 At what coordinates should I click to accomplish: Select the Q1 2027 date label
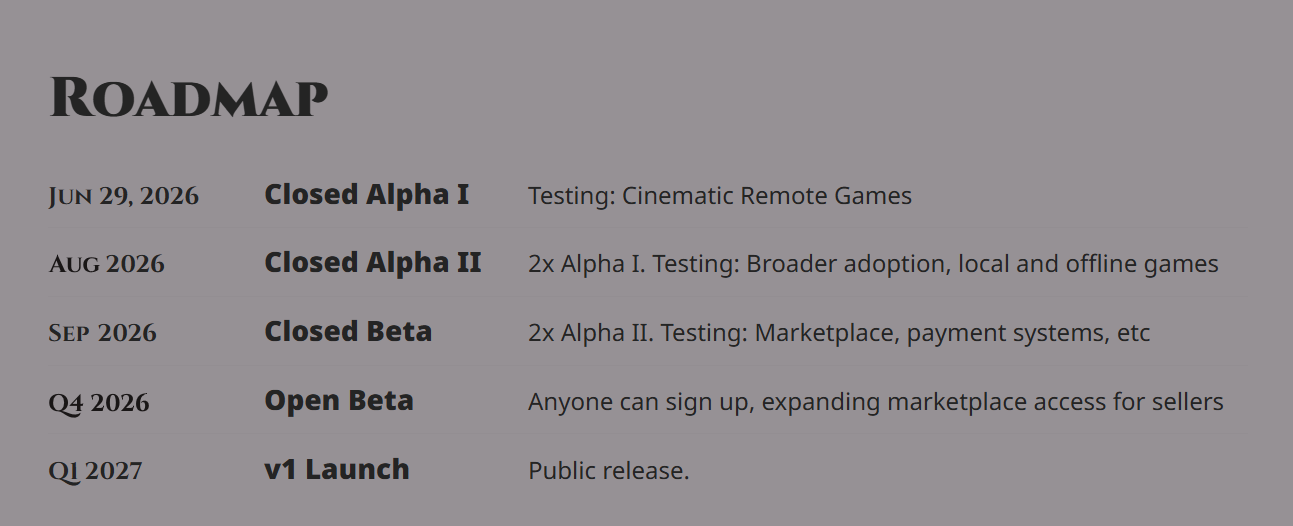96,470
